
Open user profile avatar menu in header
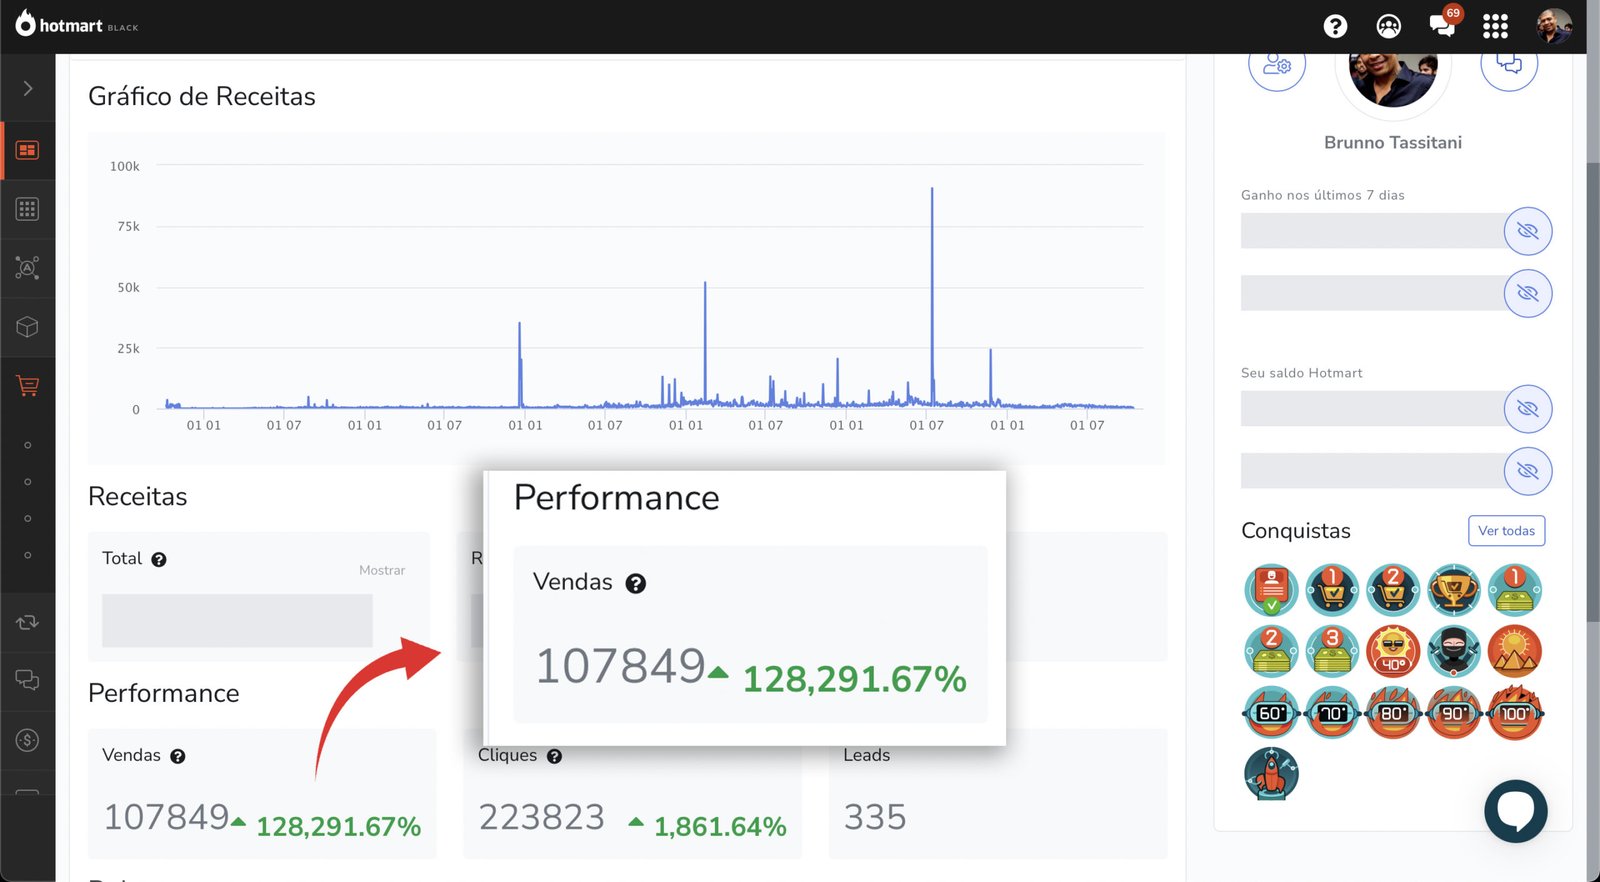pos(1553,27)
